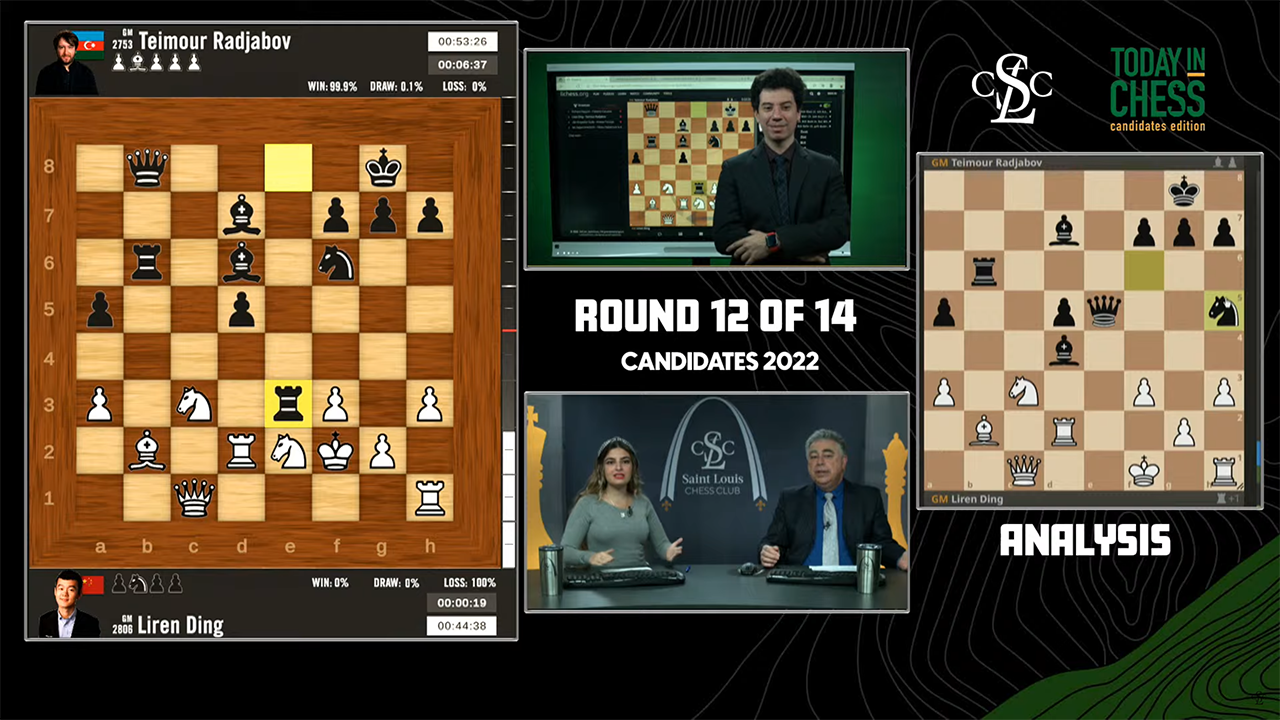Click Radjabov's 00:53:26 clock
1280x720 pixels.
[462, 42]
